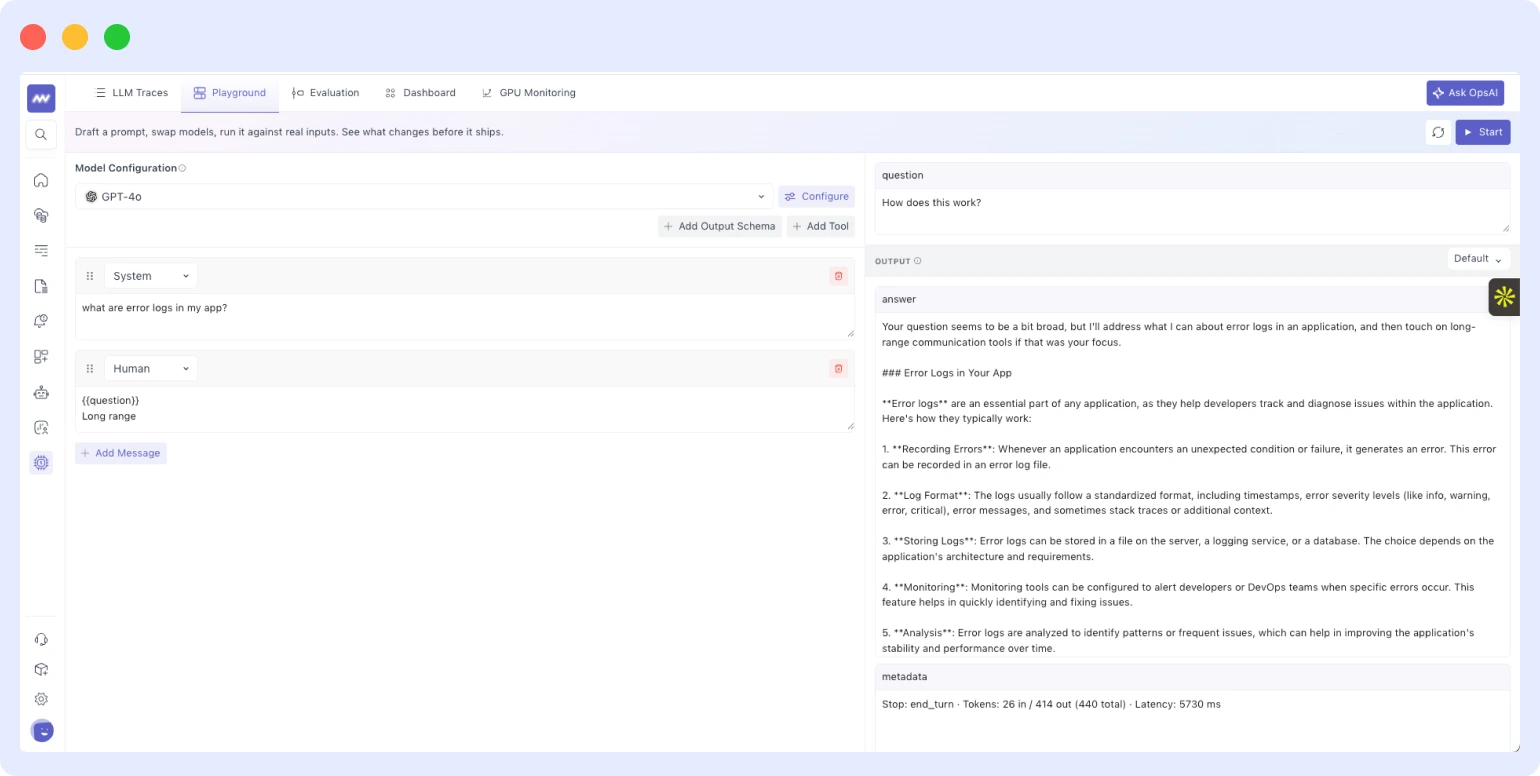
Task: Open the settings gear in the sidebar
Action: pos(41,699)
